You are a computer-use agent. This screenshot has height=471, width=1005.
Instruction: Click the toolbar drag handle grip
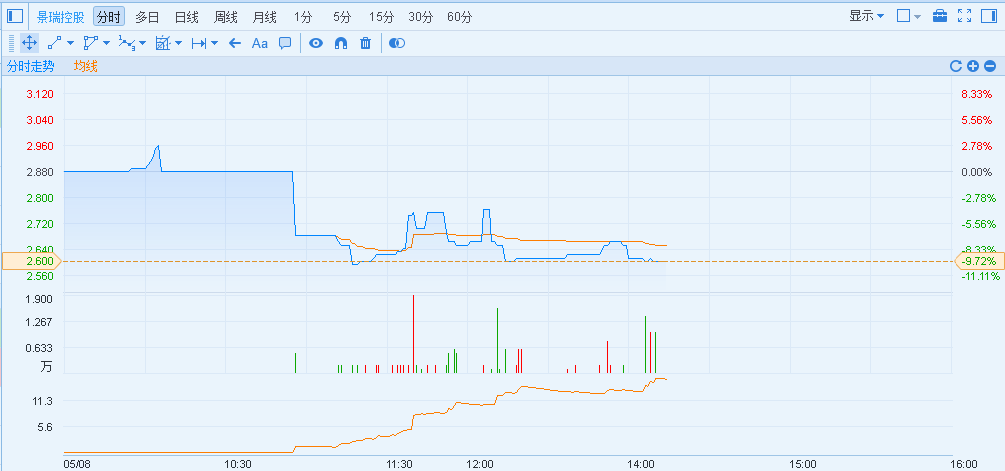pos(11,43)
